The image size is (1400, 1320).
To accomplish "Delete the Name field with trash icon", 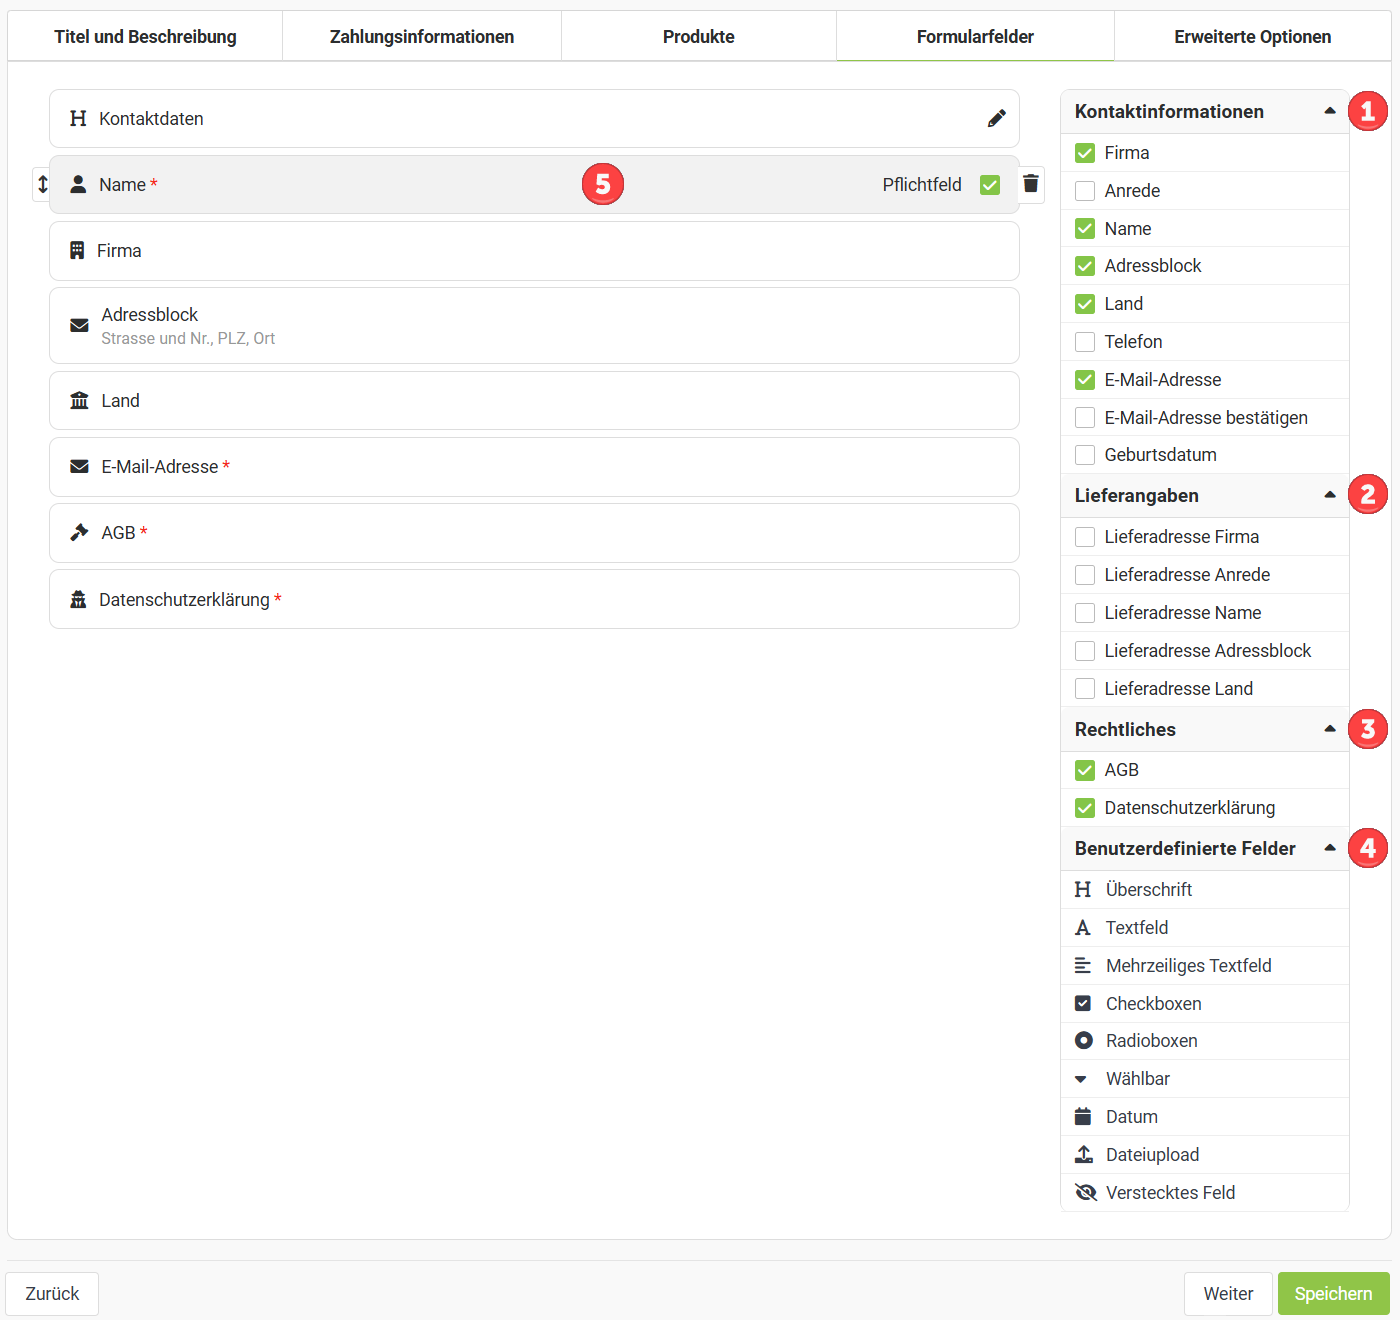I will (x=1031, y=184).
